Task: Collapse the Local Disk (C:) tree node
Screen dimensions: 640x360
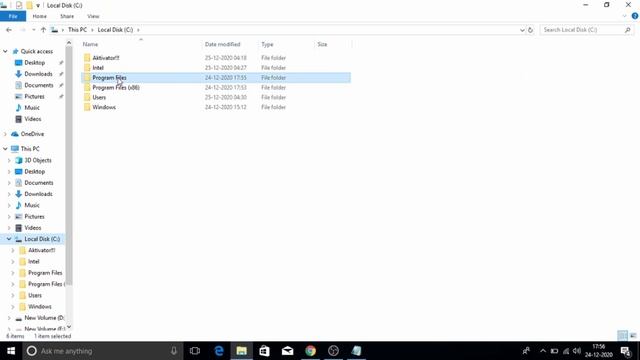Action: (x=9, y=239)
